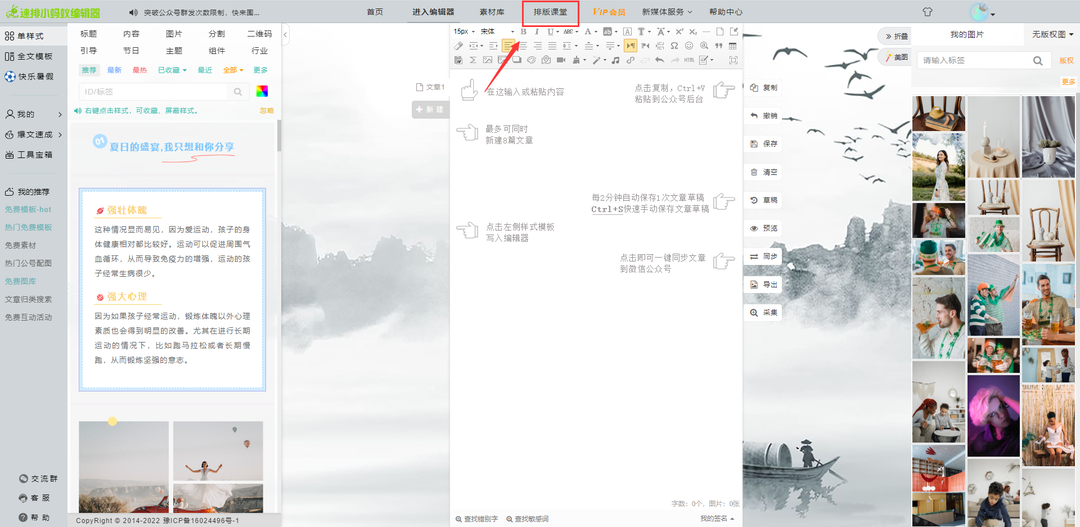Open the font color A picker

[x=588, y=32]
